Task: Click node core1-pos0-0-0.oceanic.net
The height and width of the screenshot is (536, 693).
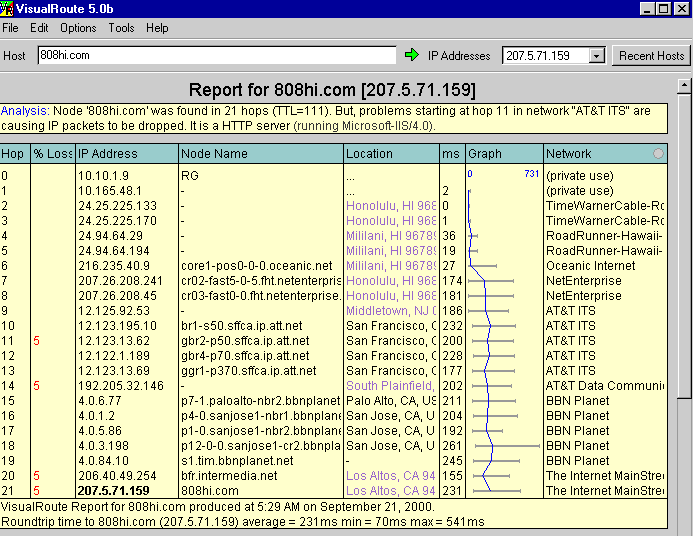Action: [x=256, y=266]
